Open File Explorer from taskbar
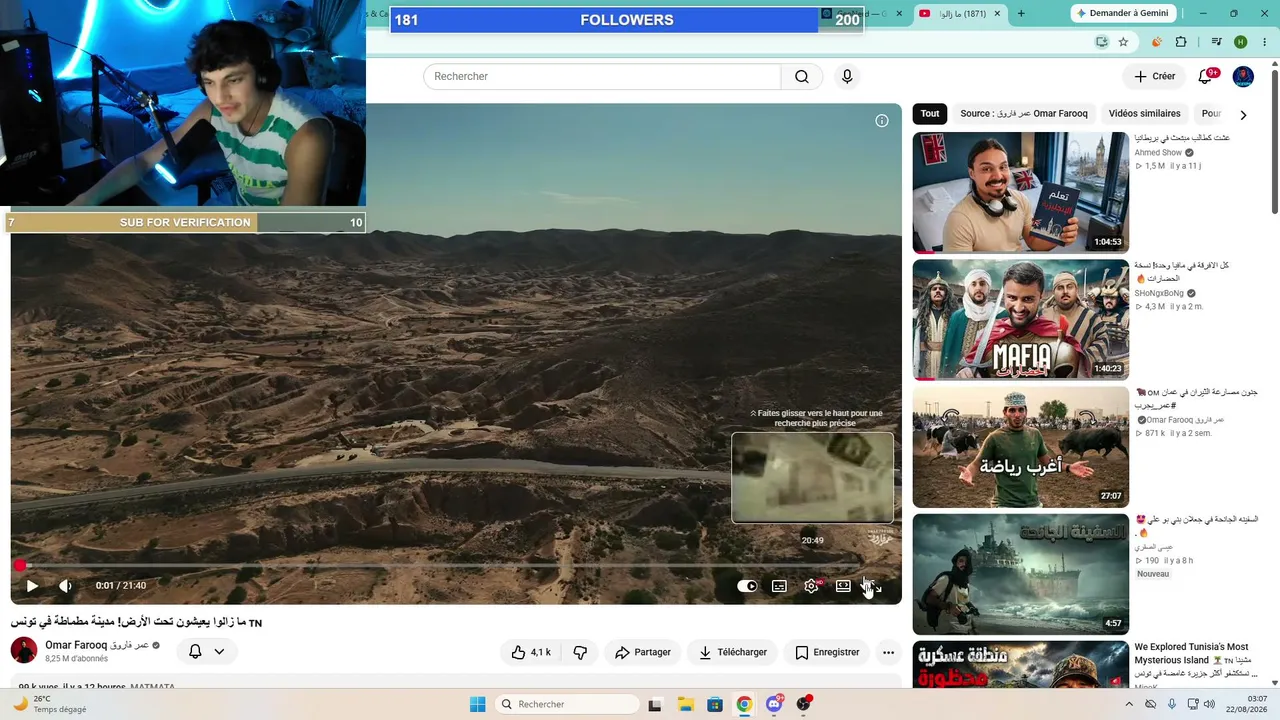 coord(686,704)
